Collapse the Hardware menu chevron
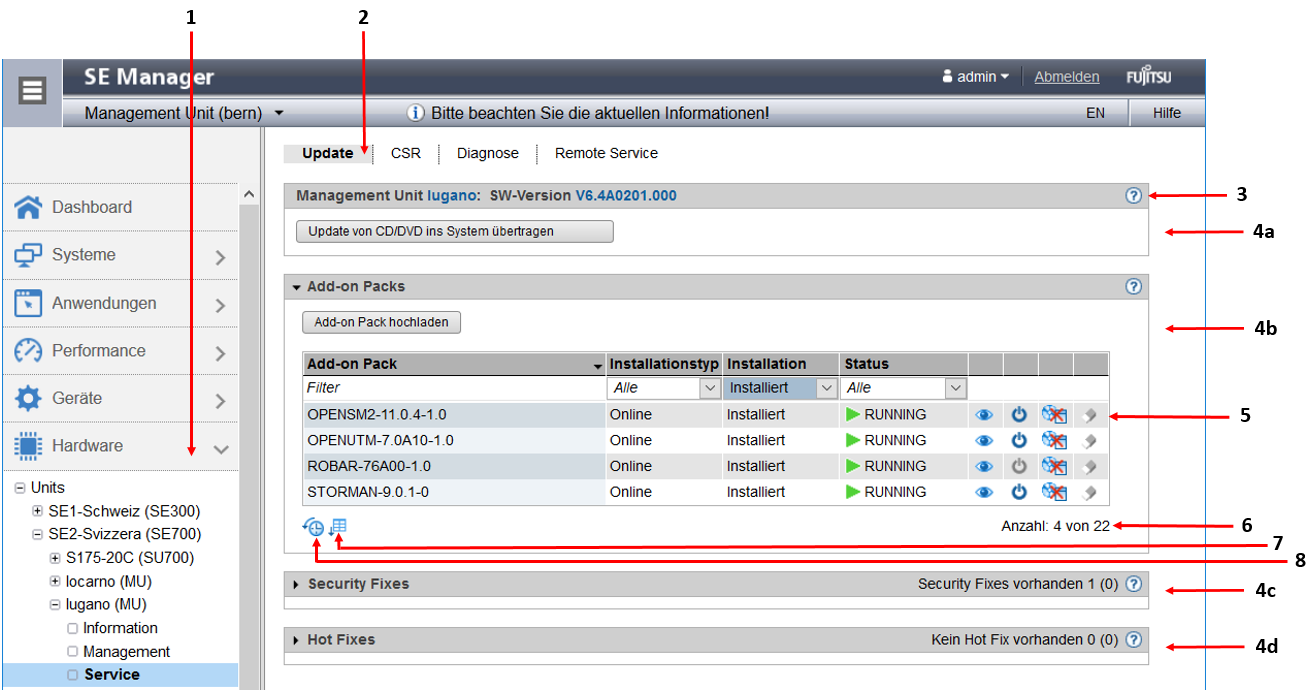This screenshot has height=694, width=1313. (x=221, y=449)
